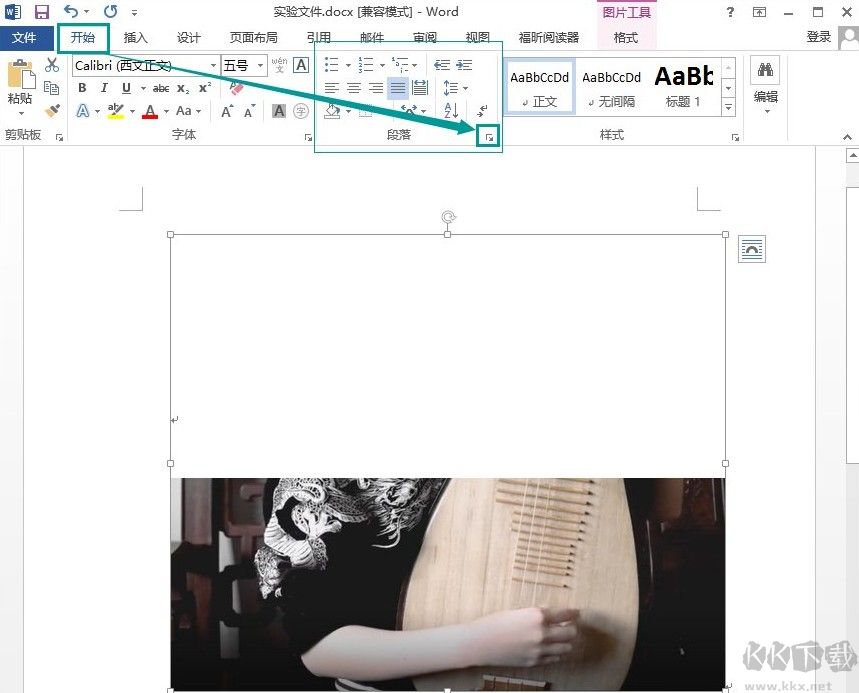Toggle underline formatting
Viewport: 859px width, 693px height.
125,88
